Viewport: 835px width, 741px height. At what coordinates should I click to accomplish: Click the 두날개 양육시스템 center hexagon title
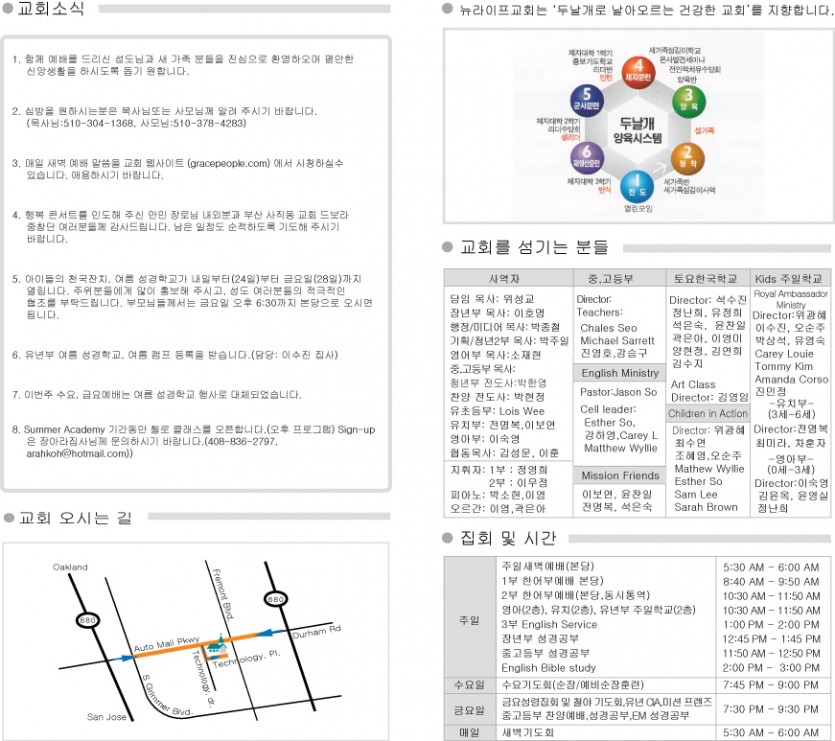tap(637, 131)
